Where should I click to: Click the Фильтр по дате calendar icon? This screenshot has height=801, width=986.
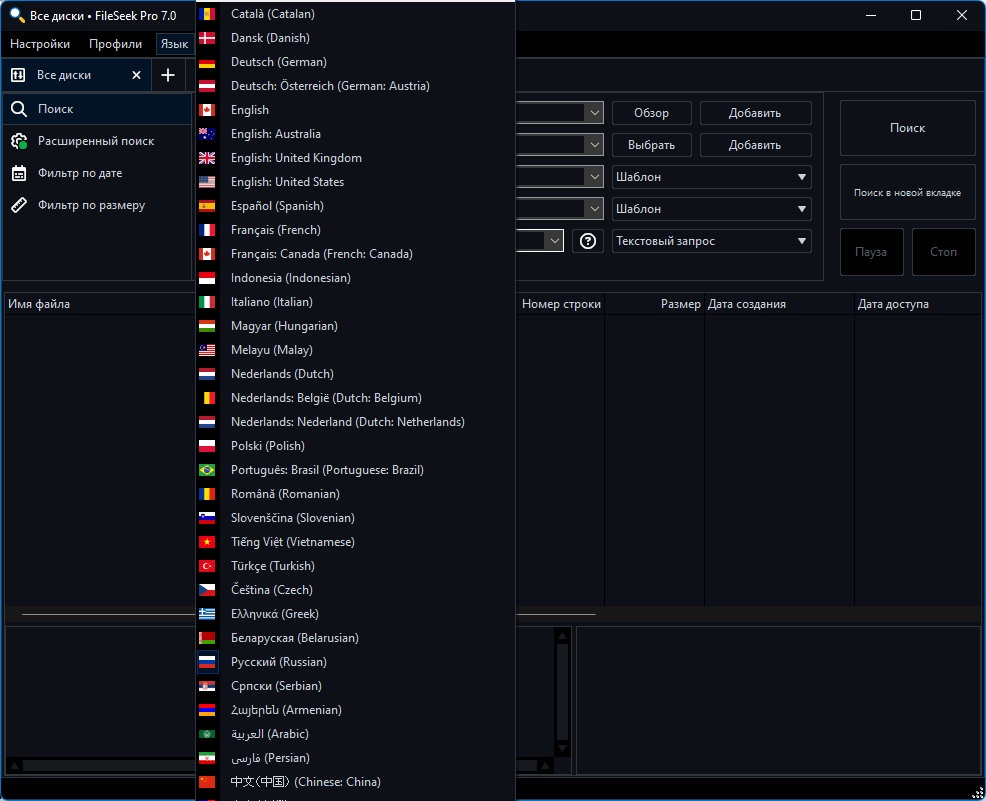pyautogui.click(x=19, y=173)
